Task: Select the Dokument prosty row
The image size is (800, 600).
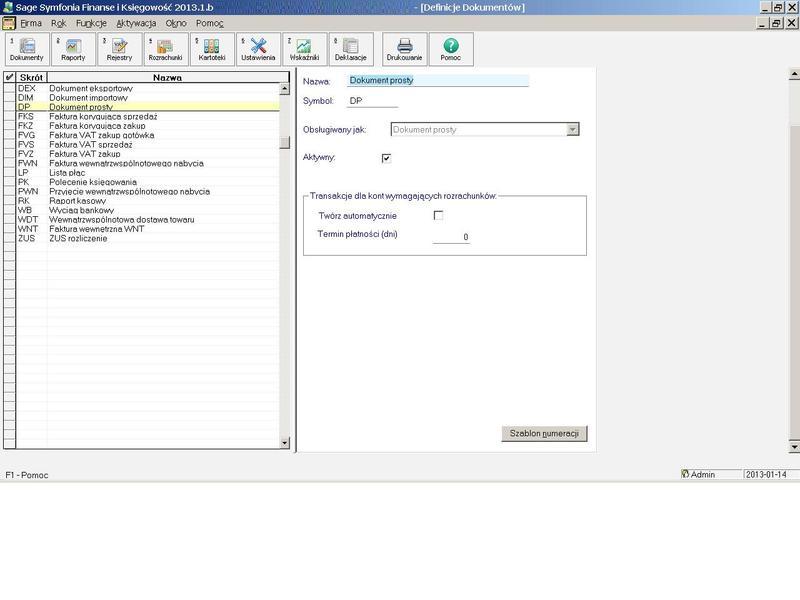Action: [x=148, y=107]
